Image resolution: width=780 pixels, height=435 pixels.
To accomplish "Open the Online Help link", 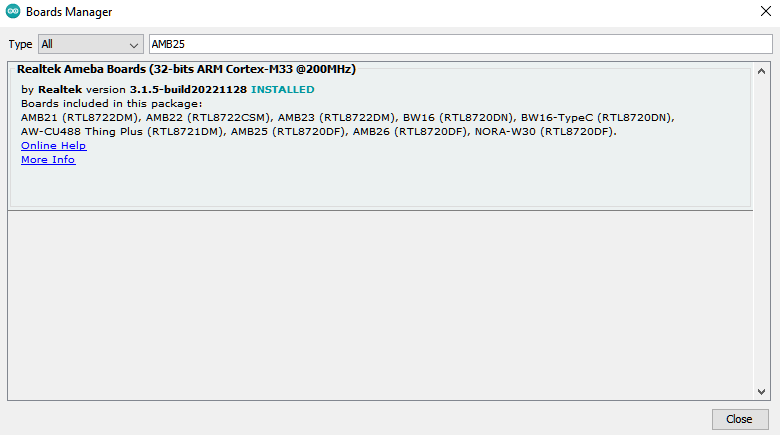I will click(54, 146).
